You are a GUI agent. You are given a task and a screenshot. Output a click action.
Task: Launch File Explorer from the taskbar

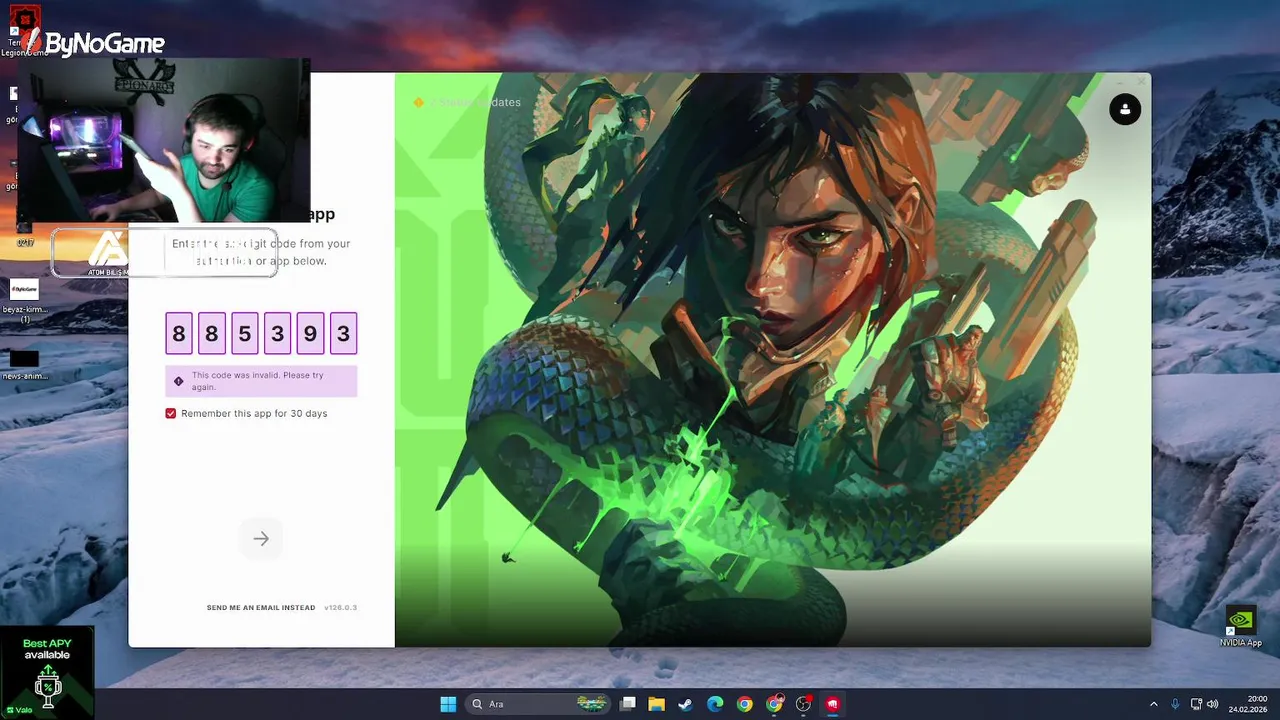[x=657, y=704]
